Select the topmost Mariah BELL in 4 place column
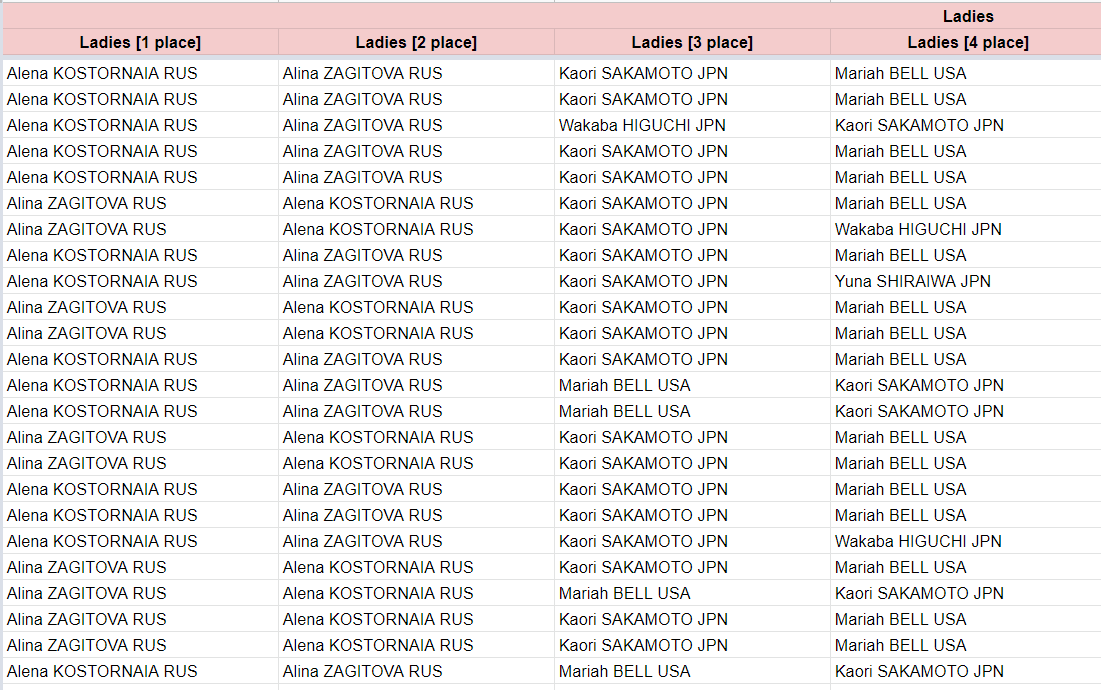 [x=900, y=73]
